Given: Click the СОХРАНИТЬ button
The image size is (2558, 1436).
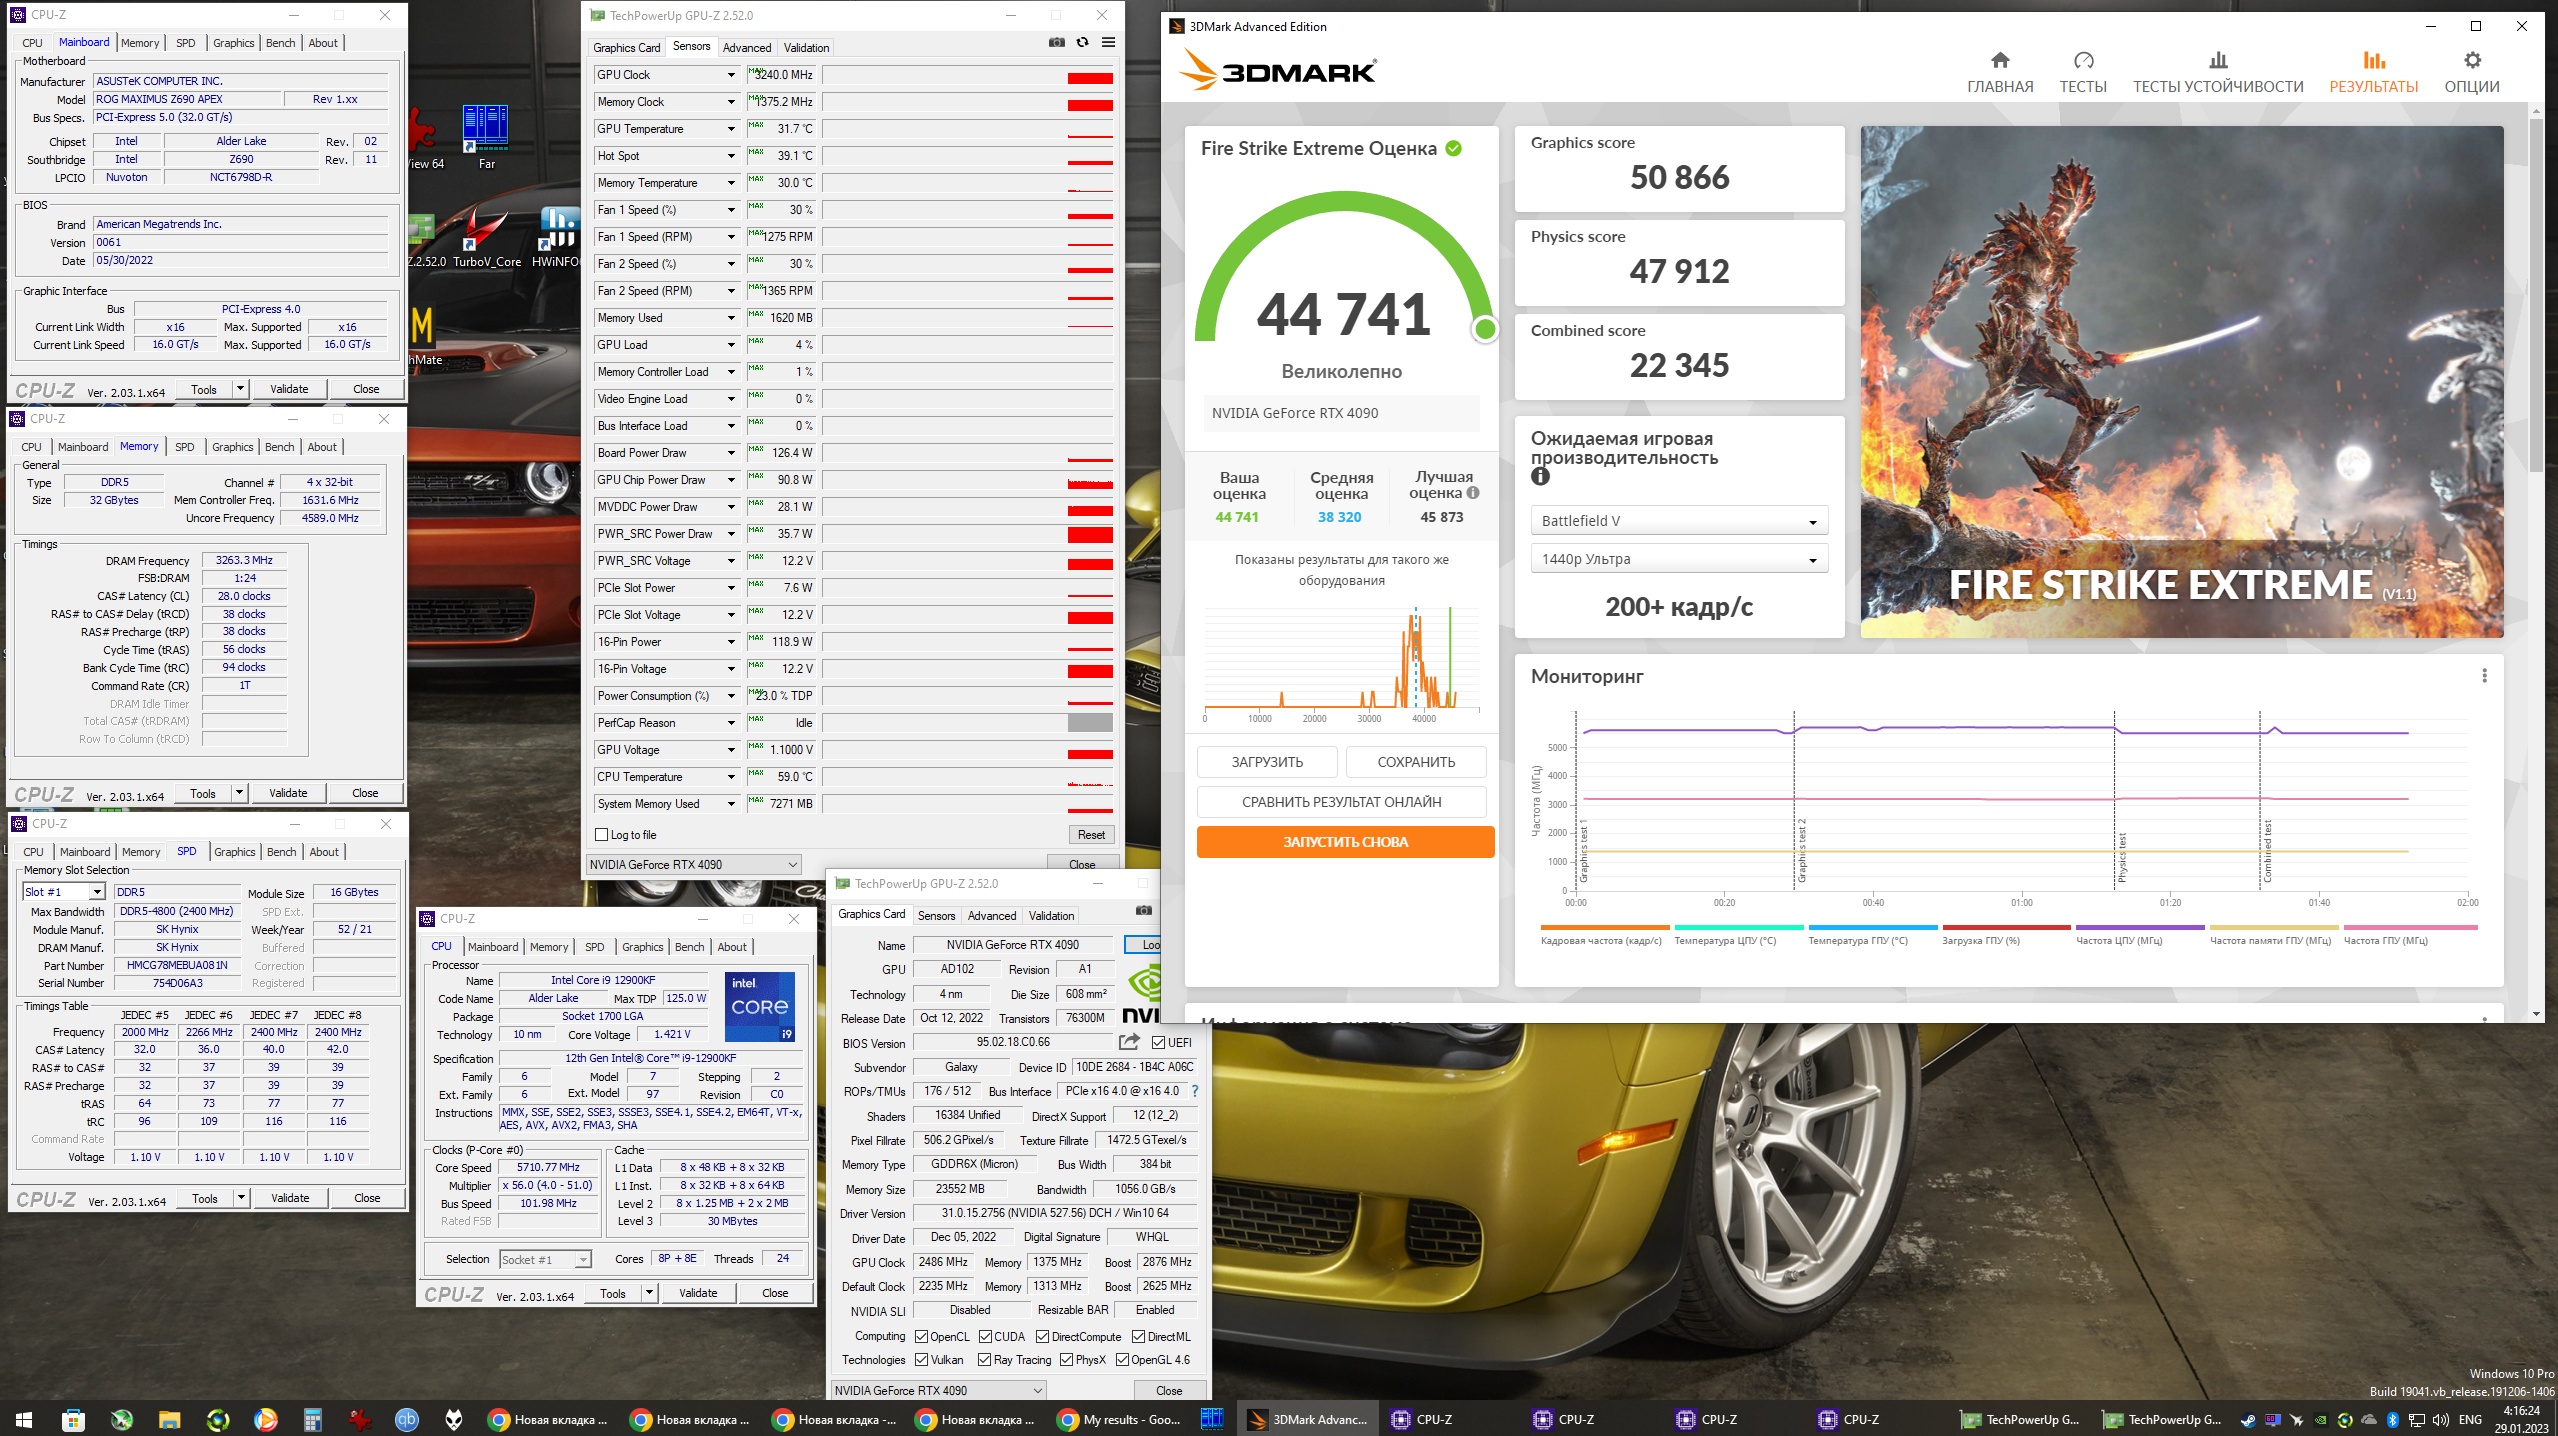Looking at the screenshot, I should (1416, 762).
